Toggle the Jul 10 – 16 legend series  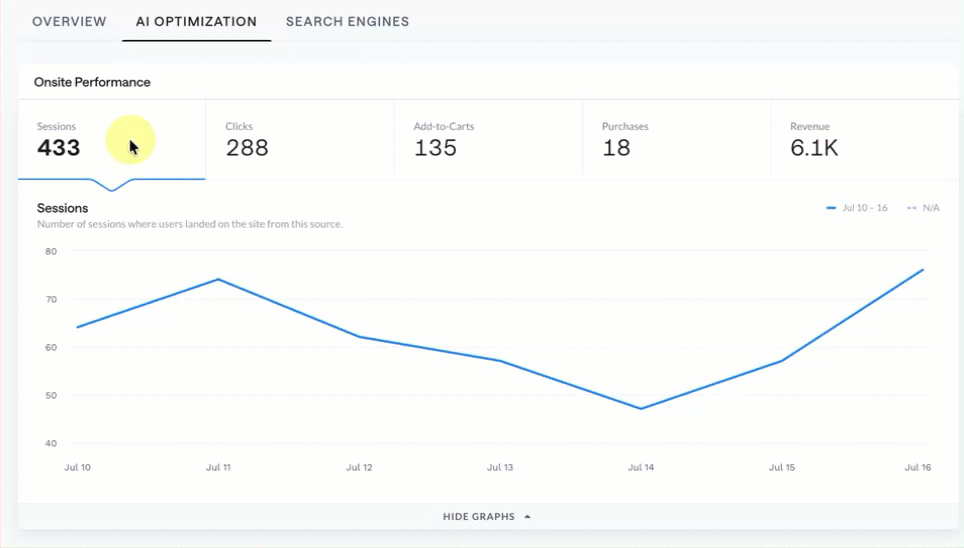coord(857,208)
